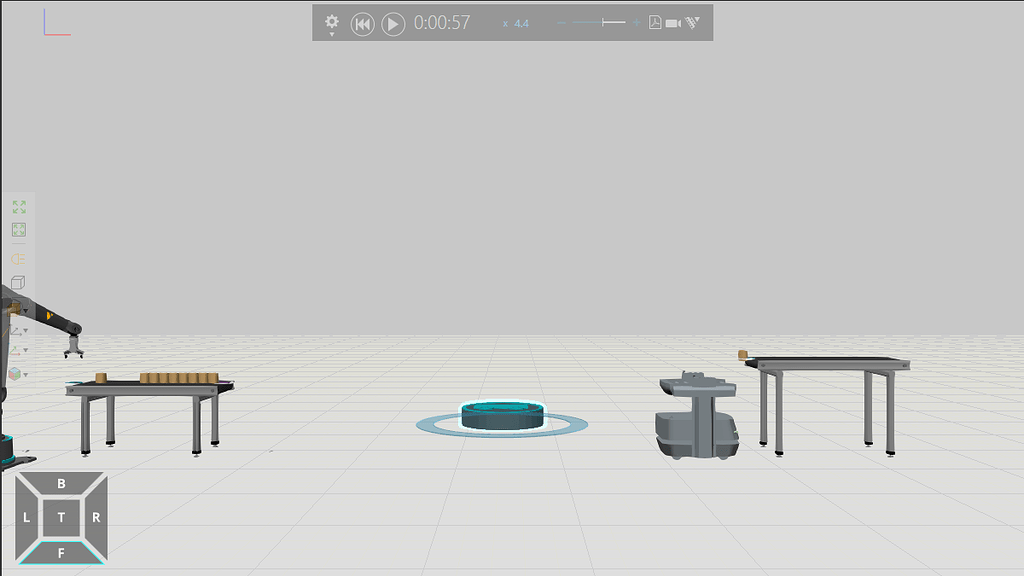Viewport: 1024px width, 576px height.
Task: Fit the view to all objects
Action: point(18,208)
